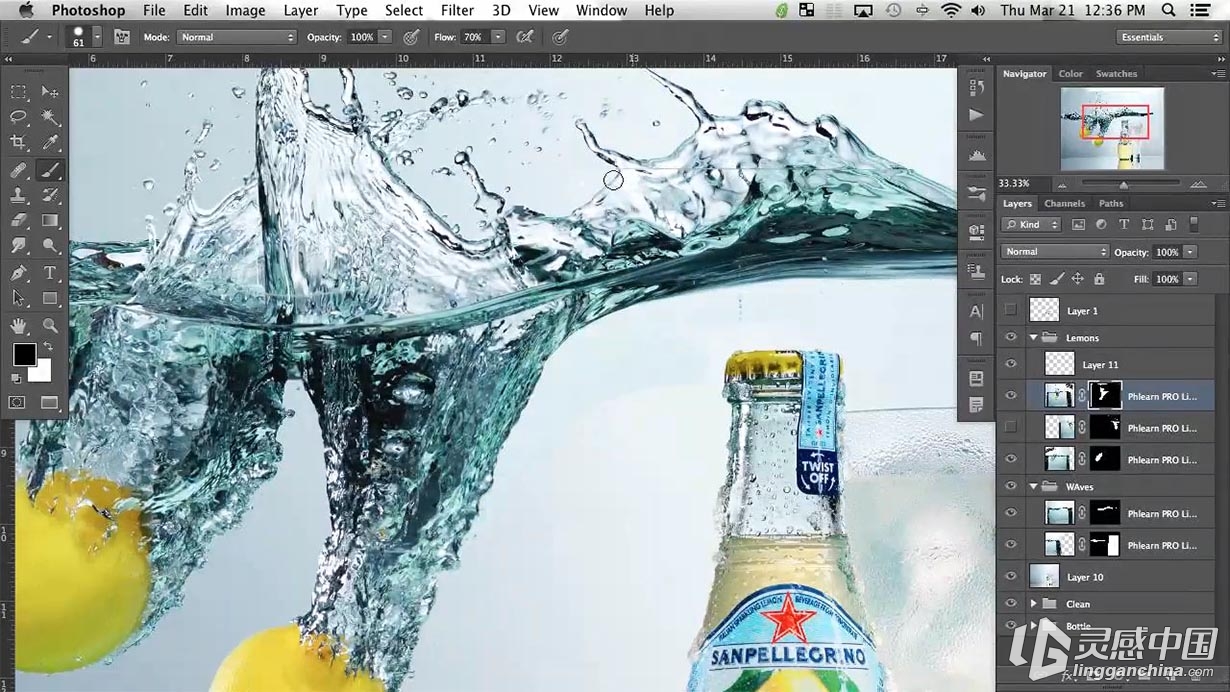The image size is (1230, 692).
Task: Lock transparent pixels icon
Action: pos(1035,279)
